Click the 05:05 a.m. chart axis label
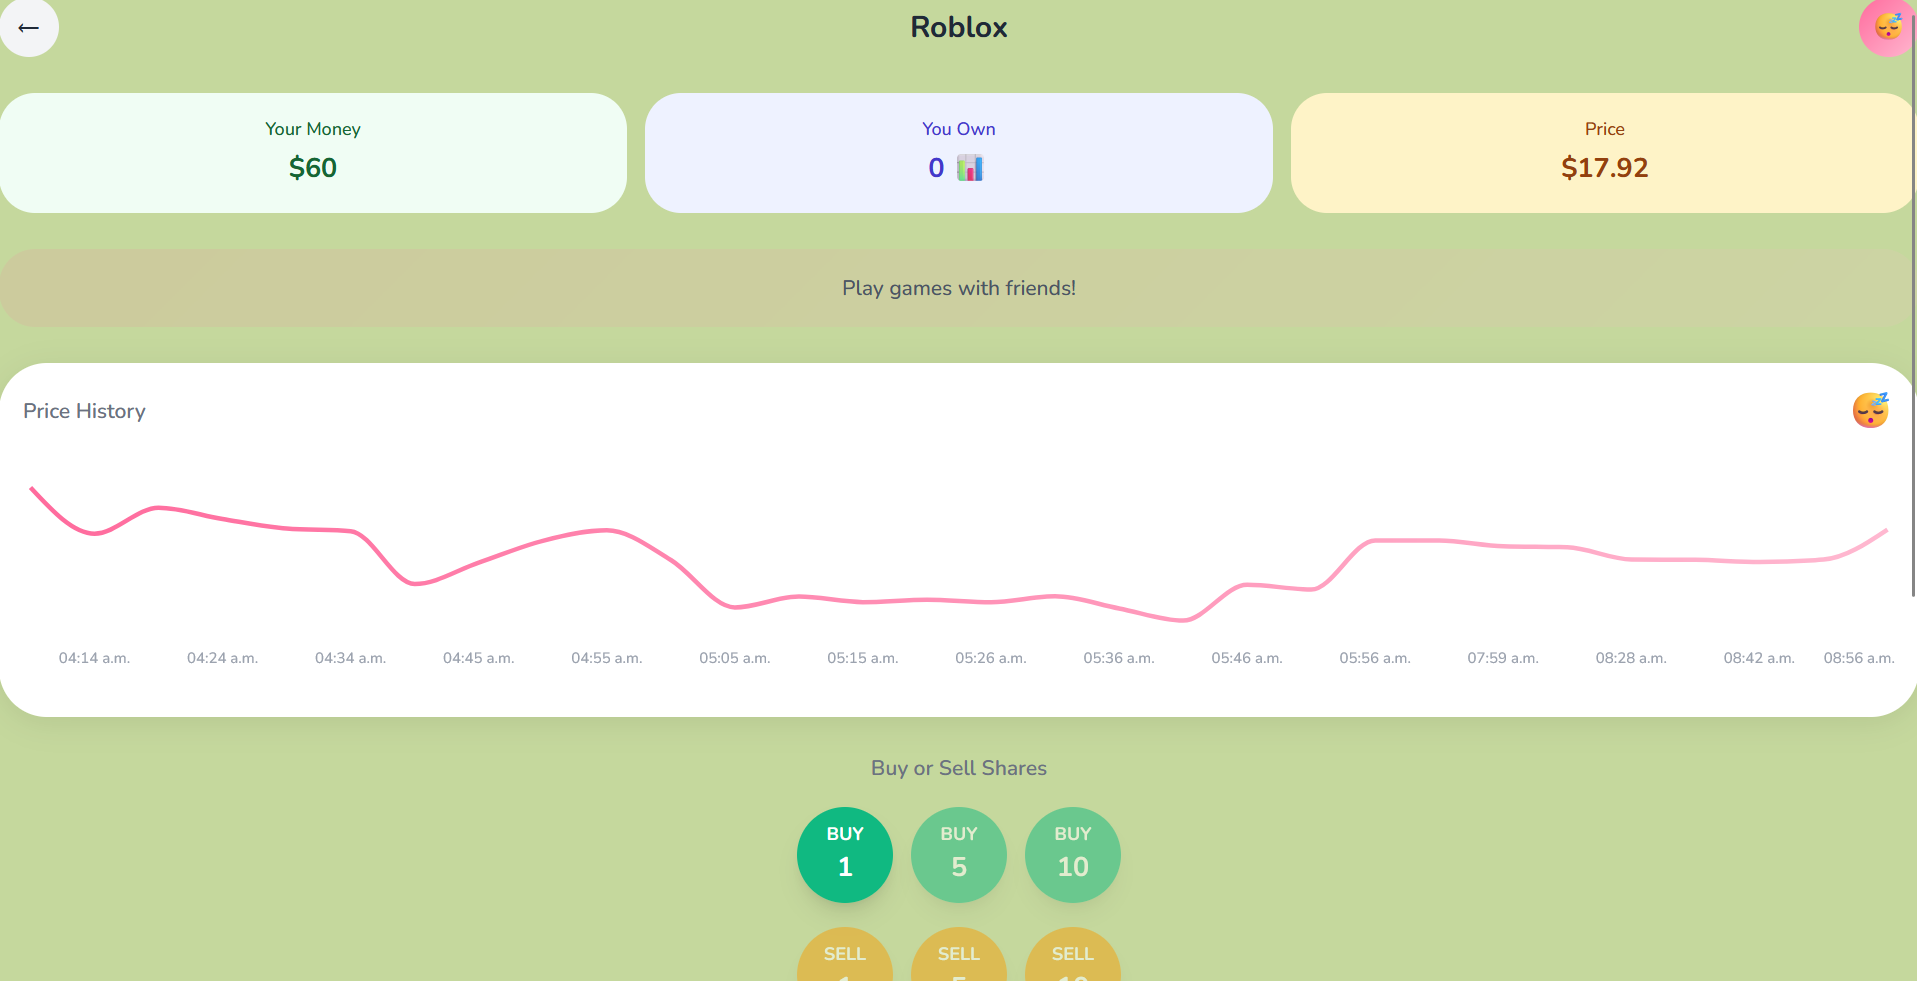Screen dimensions: 1917x981 (x=734, y=658)
